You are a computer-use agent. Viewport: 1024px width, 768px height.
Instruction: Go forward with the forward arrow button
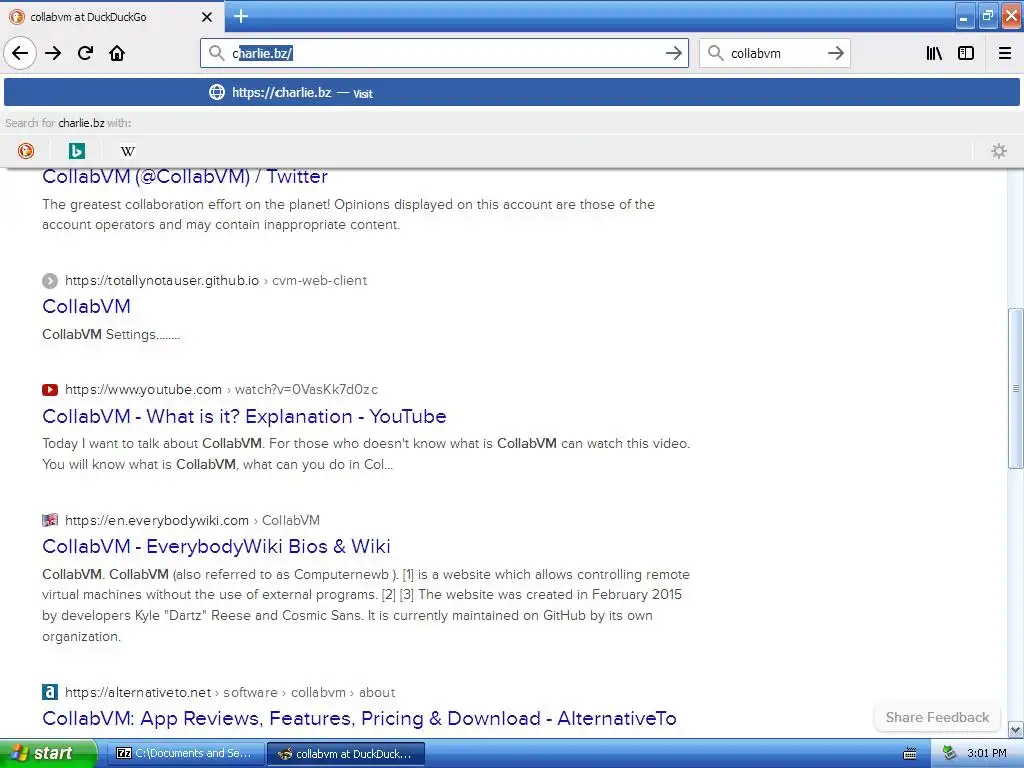[53, 53]
